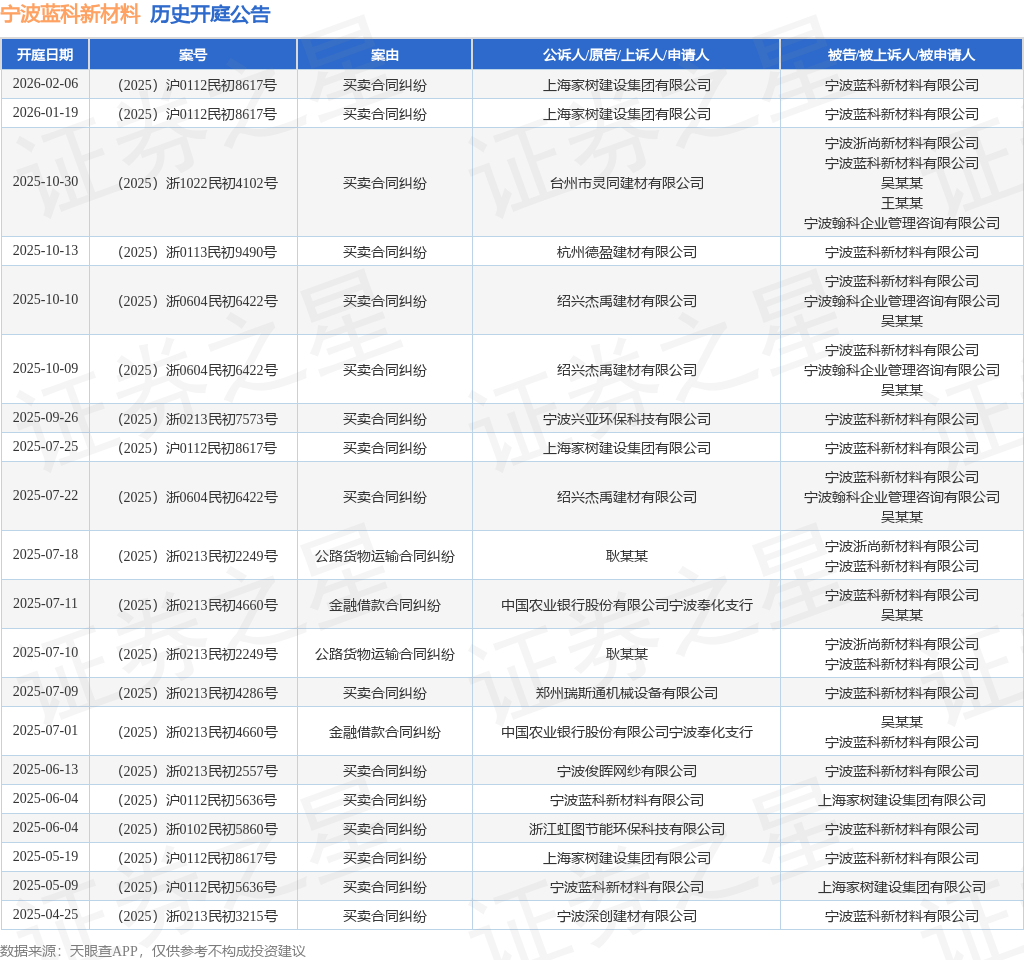The image size is (1024, 960).
Task: Click 买卖合同纠纷 in 2026-02-06 row
Action: point(385,86)
